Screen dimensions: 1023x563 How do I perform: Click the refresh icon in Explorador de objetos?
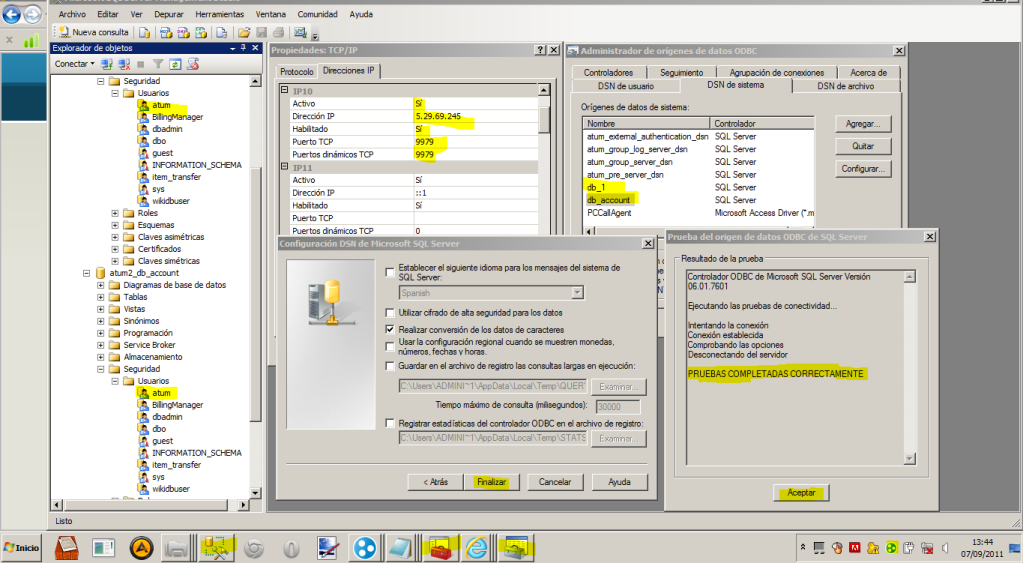click(175, 64)
